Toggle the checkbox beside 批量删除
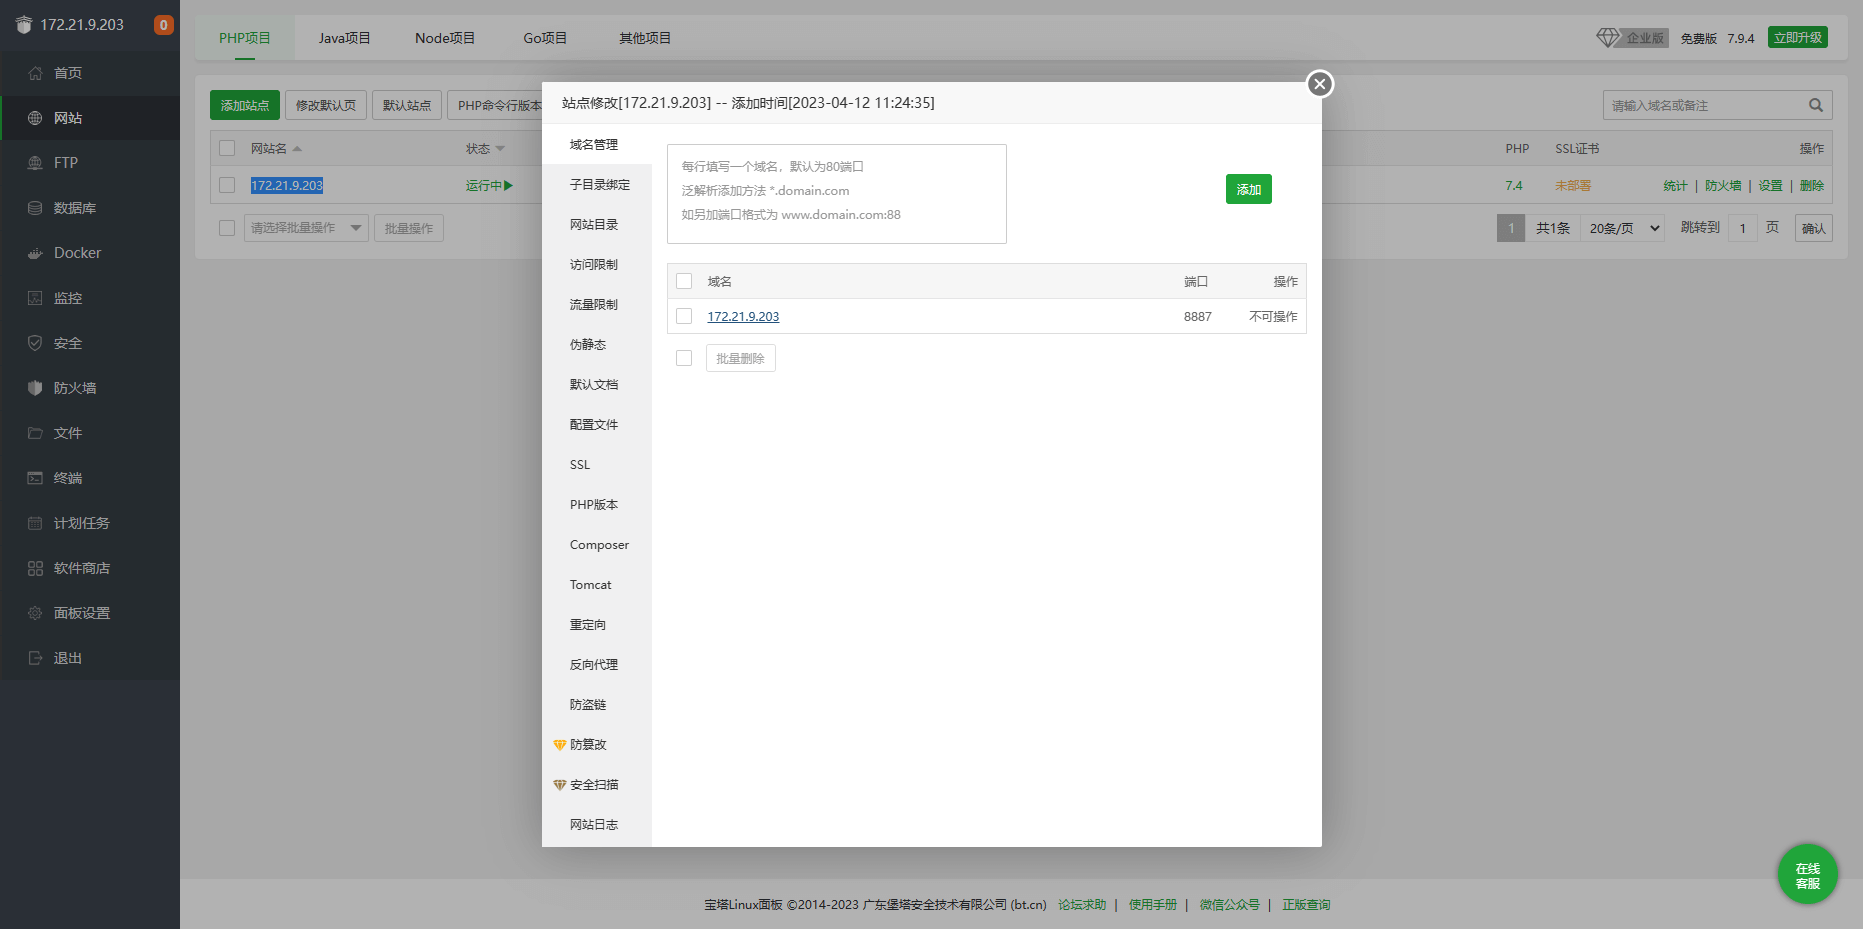 (x=684, y=357)
